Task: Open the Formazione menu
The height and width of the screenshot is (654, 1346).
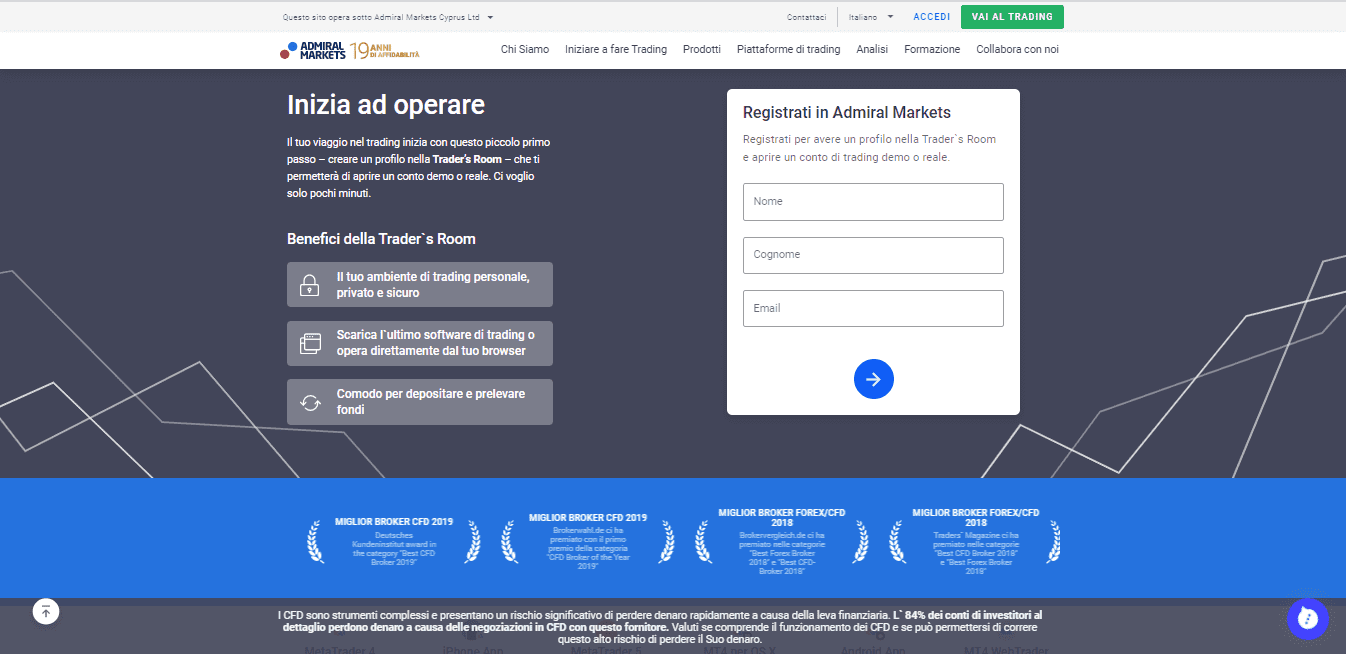Action: coord(932,49)
